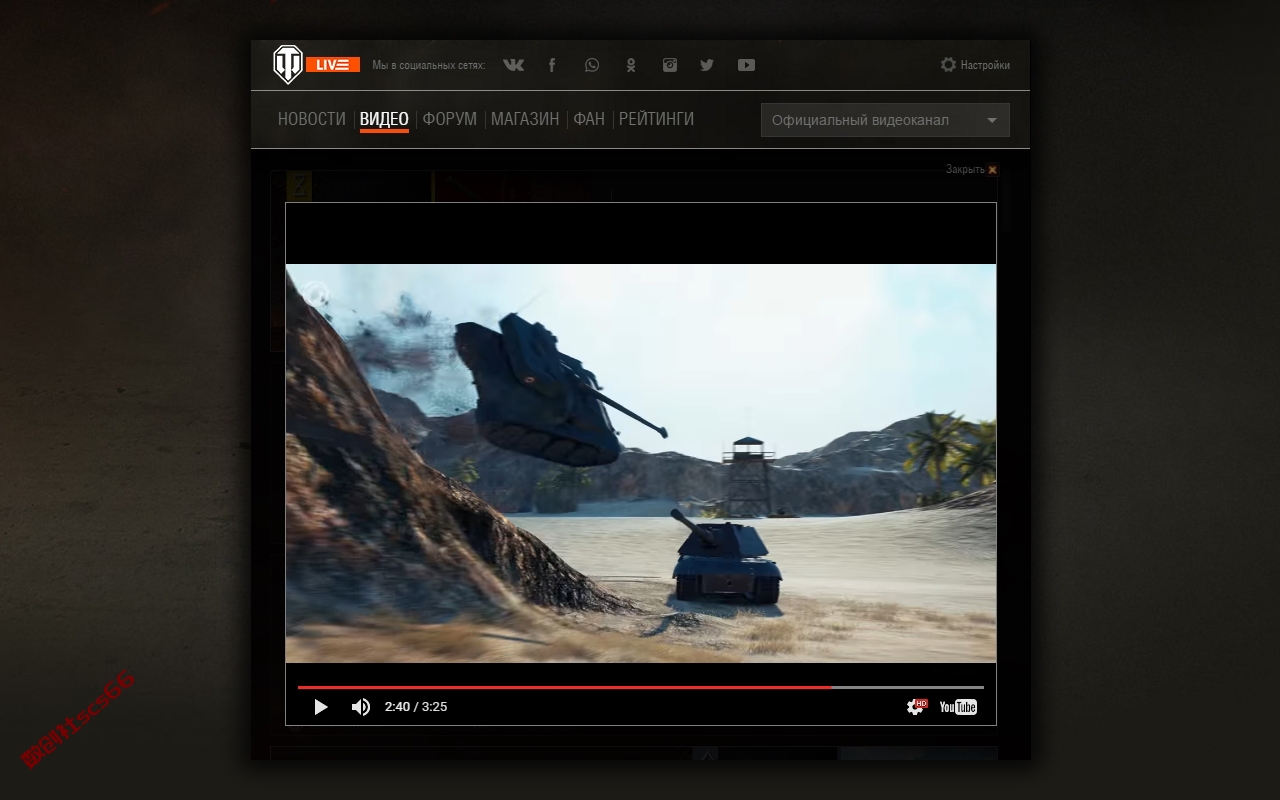Open the Instagram social page

[x=670, y=65]
